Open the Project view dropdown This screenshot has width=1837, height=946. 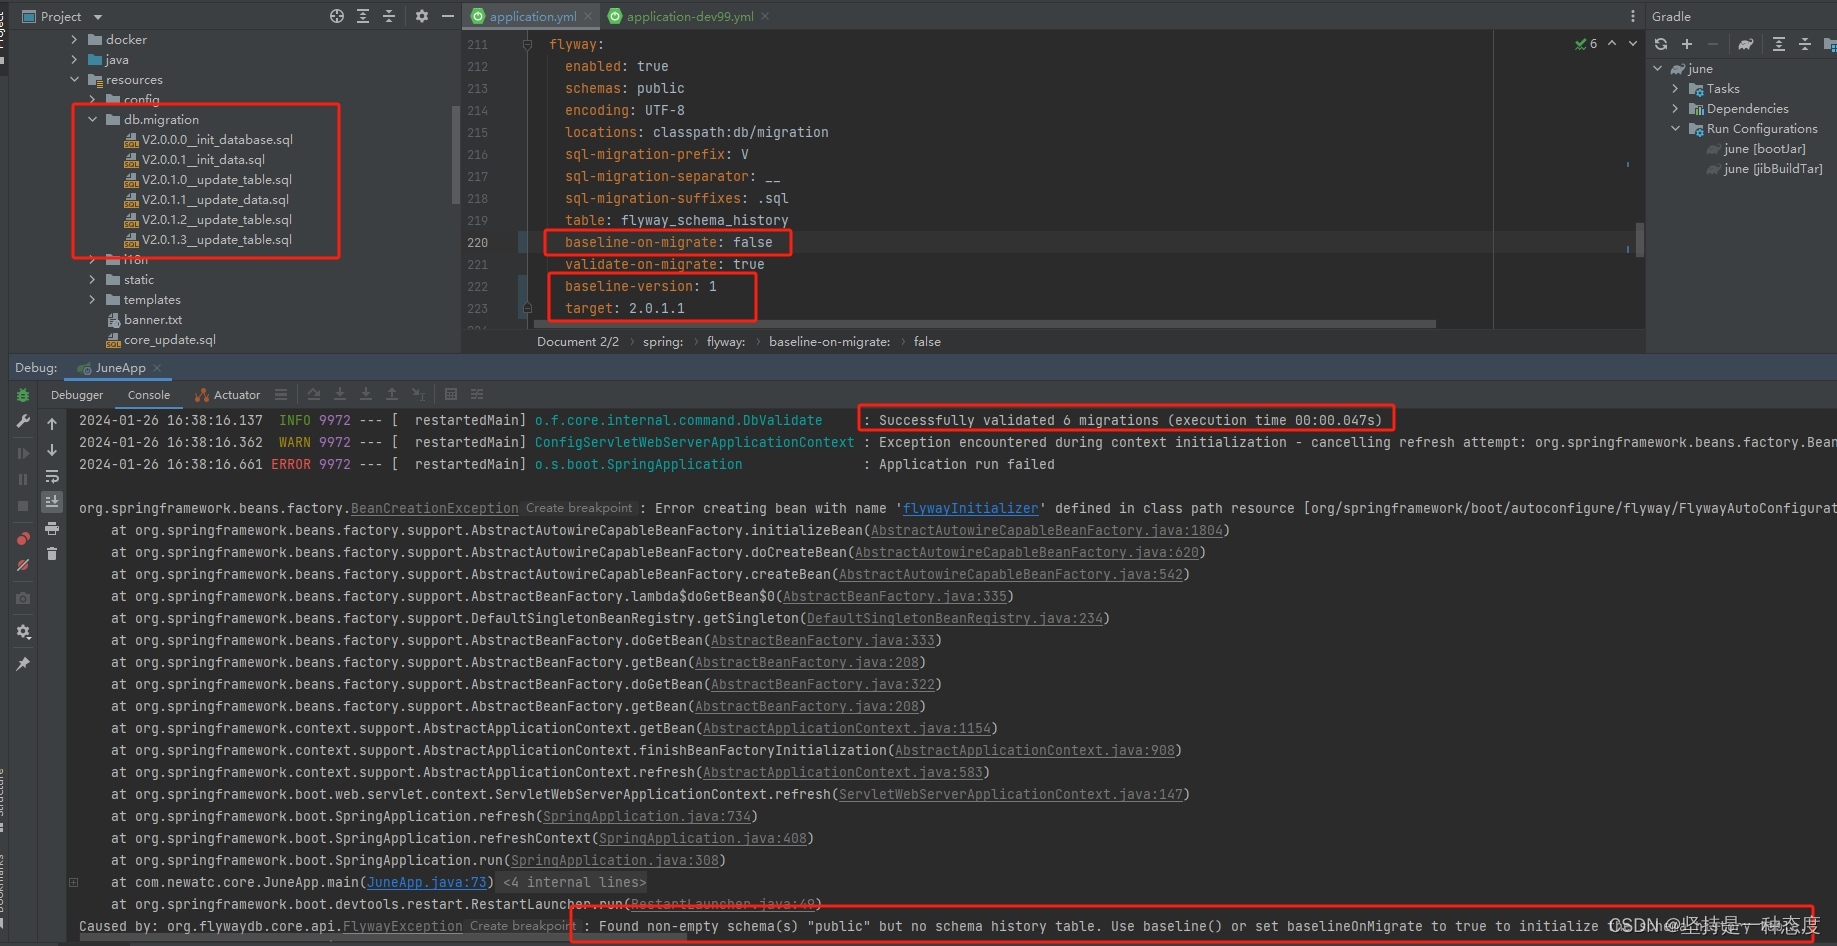click(x=98, y=17)
